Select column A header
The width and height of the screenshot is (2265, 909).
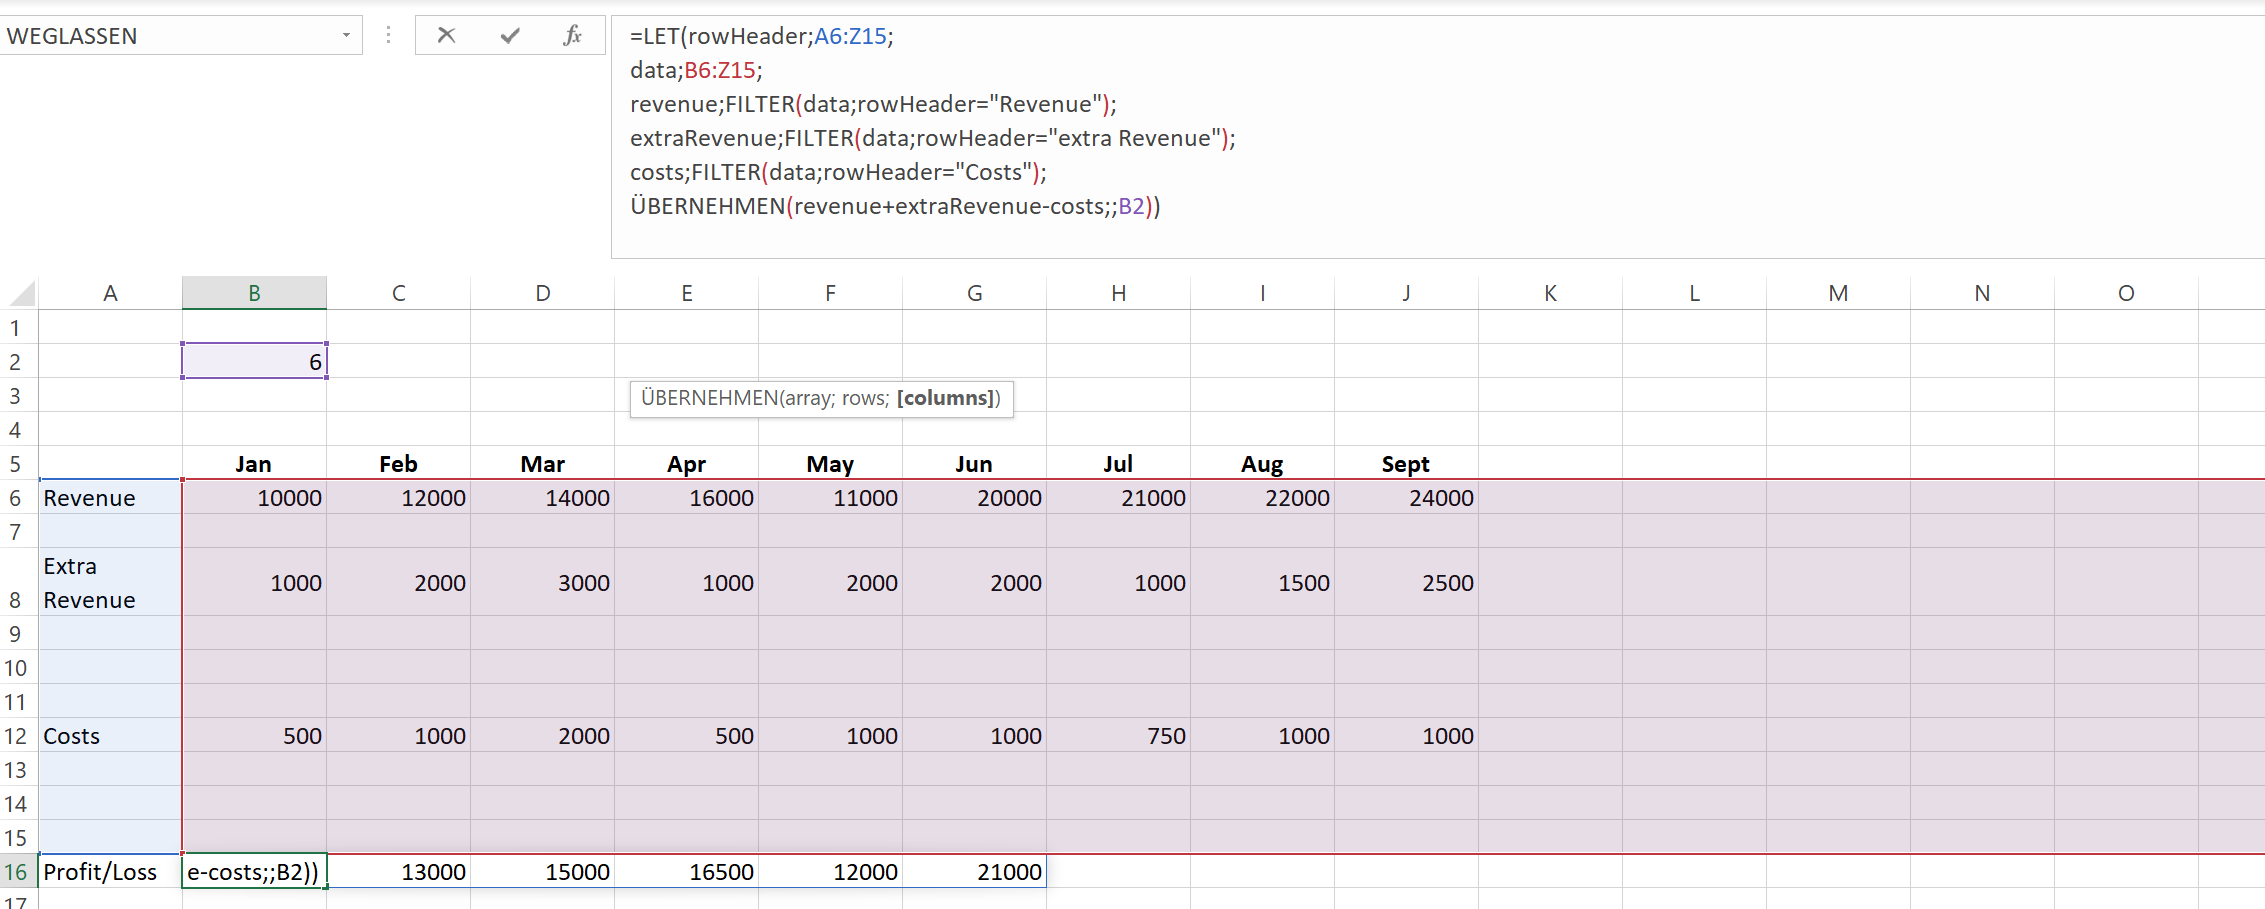(110, 293)
